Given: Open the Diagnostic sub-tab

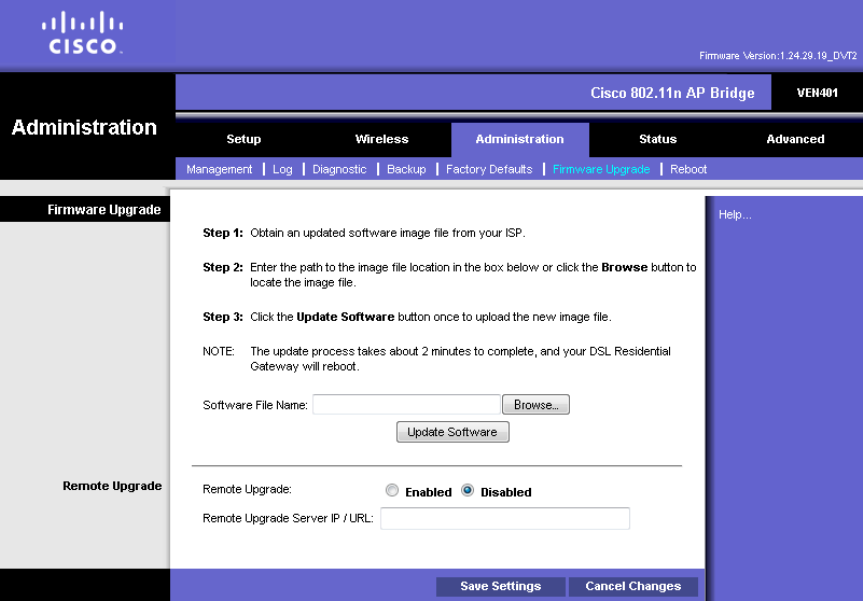Looking at the screenshot, I should point(340,170).
